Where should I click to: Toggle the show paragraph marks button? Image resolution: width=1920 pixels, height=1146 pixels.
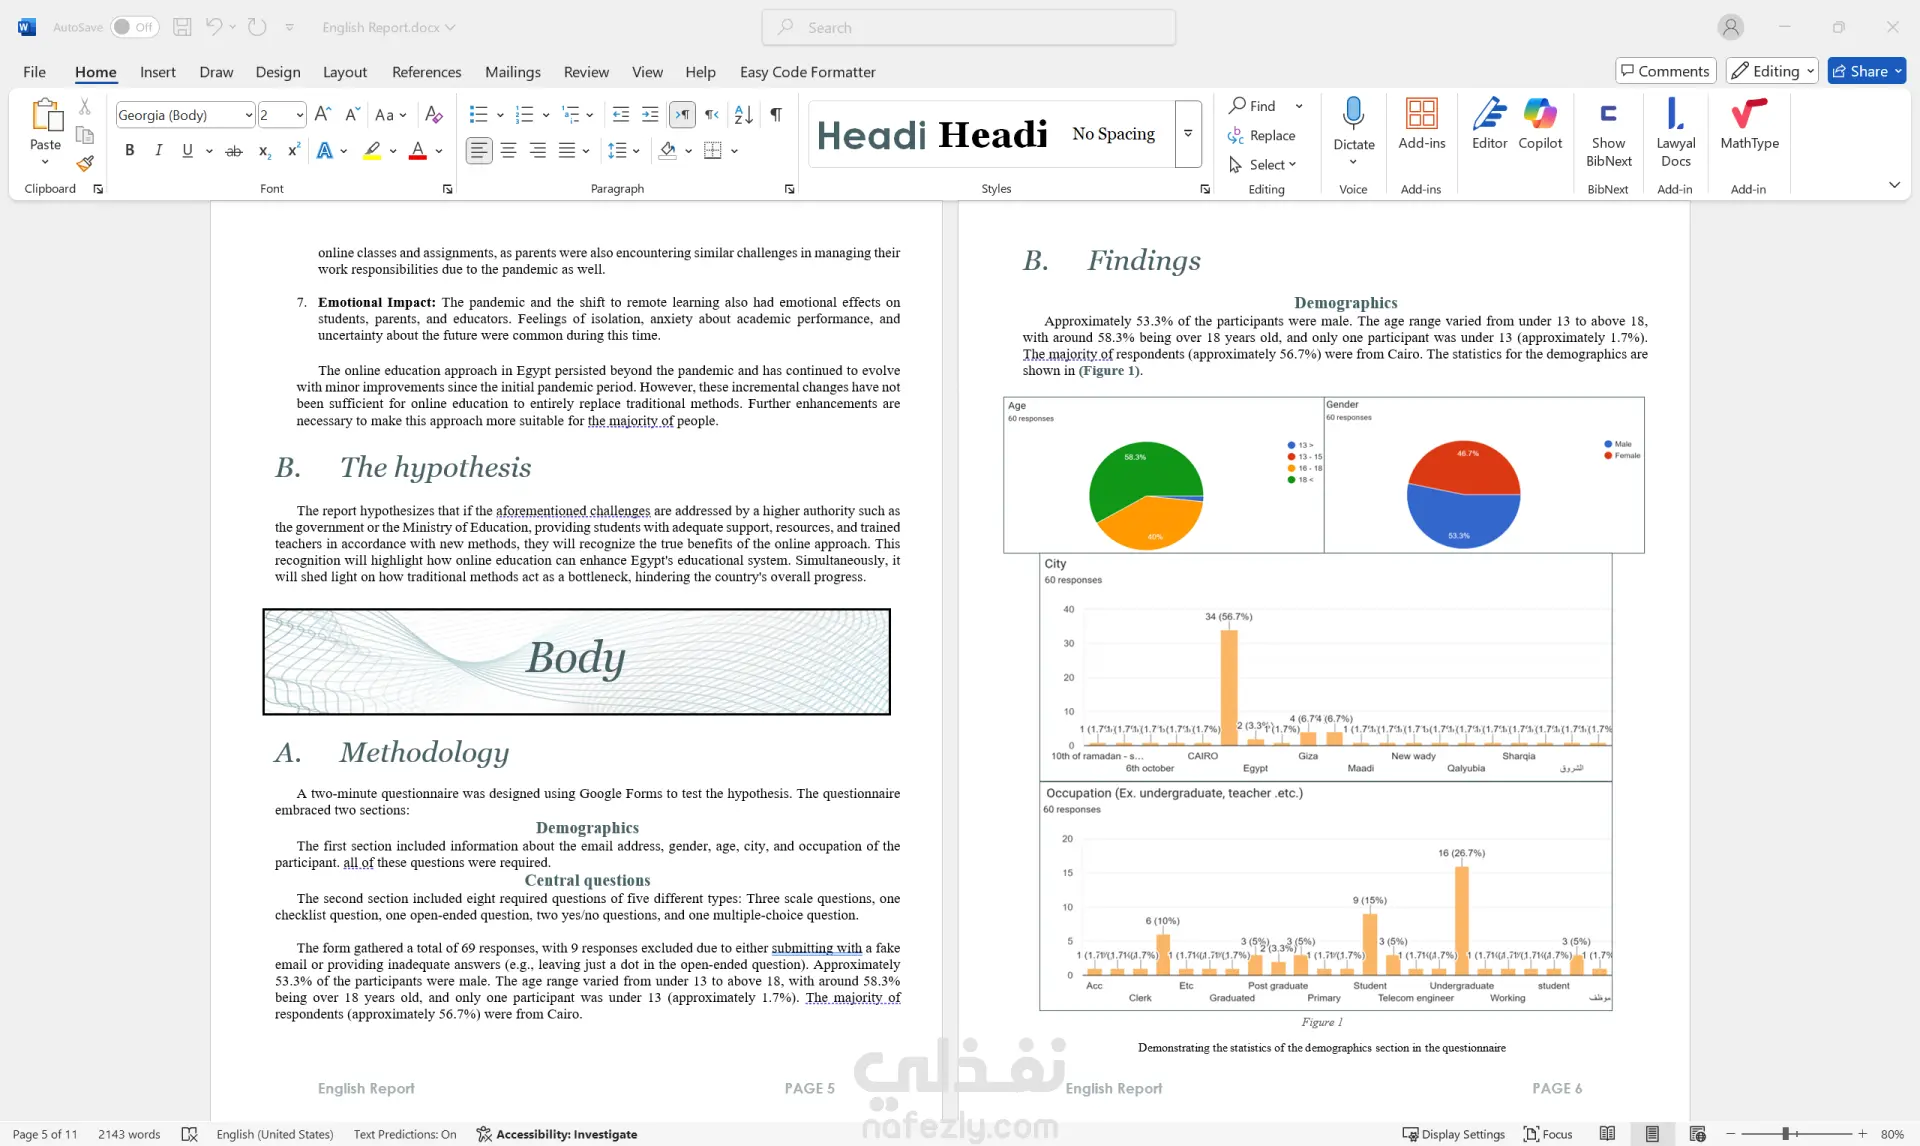[x=776, y=115]
